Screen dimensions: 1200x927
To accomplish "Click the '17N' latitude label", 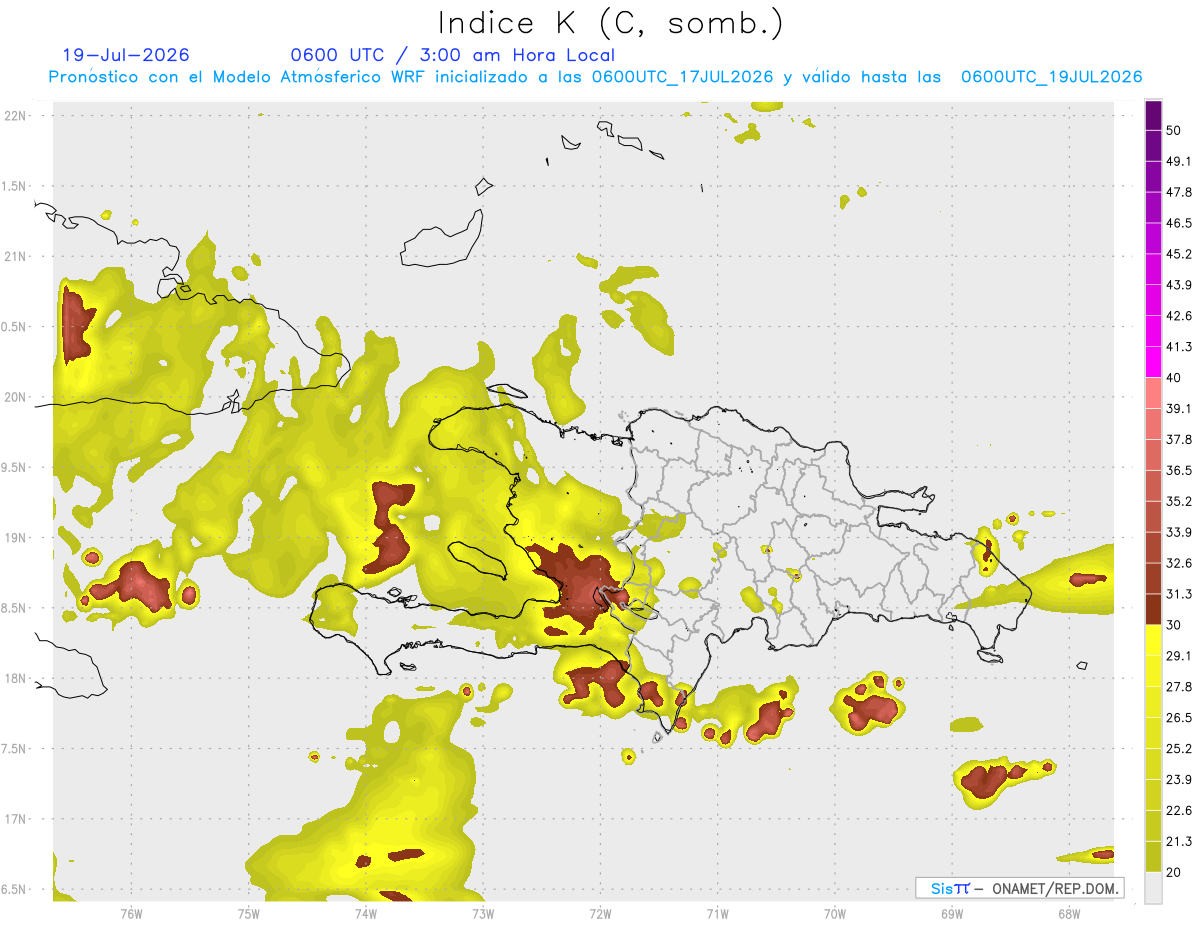I will pyautogui.click(x=15, y=819).
